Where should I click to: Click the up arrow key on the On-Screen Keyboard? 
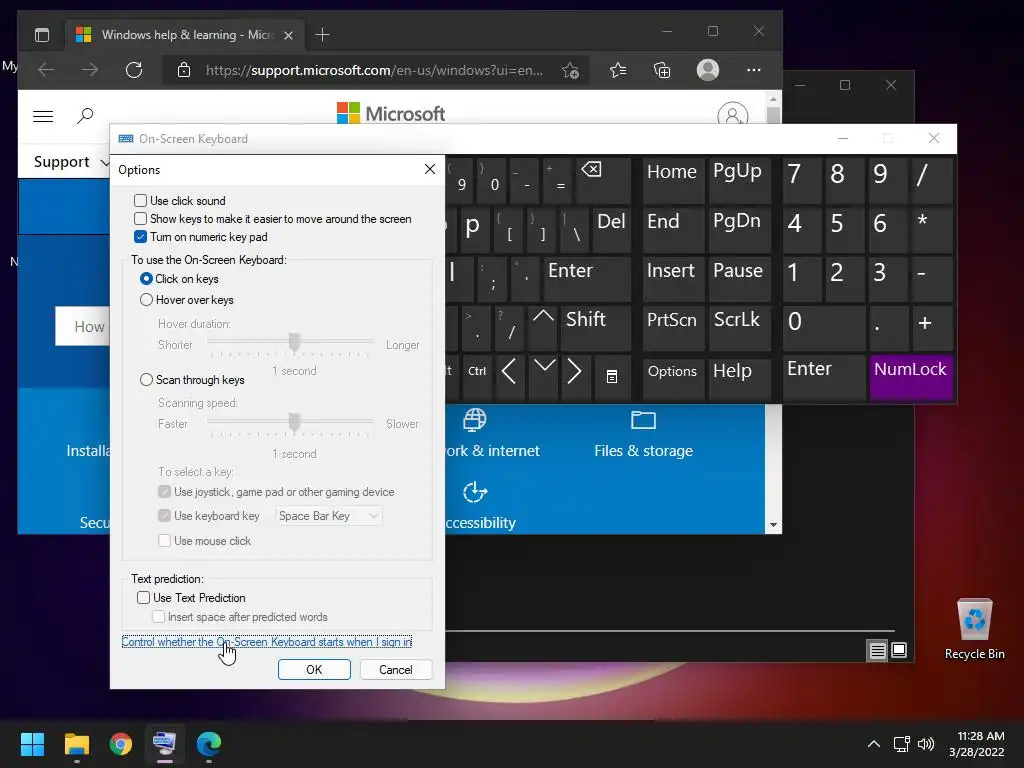(543, 327)
